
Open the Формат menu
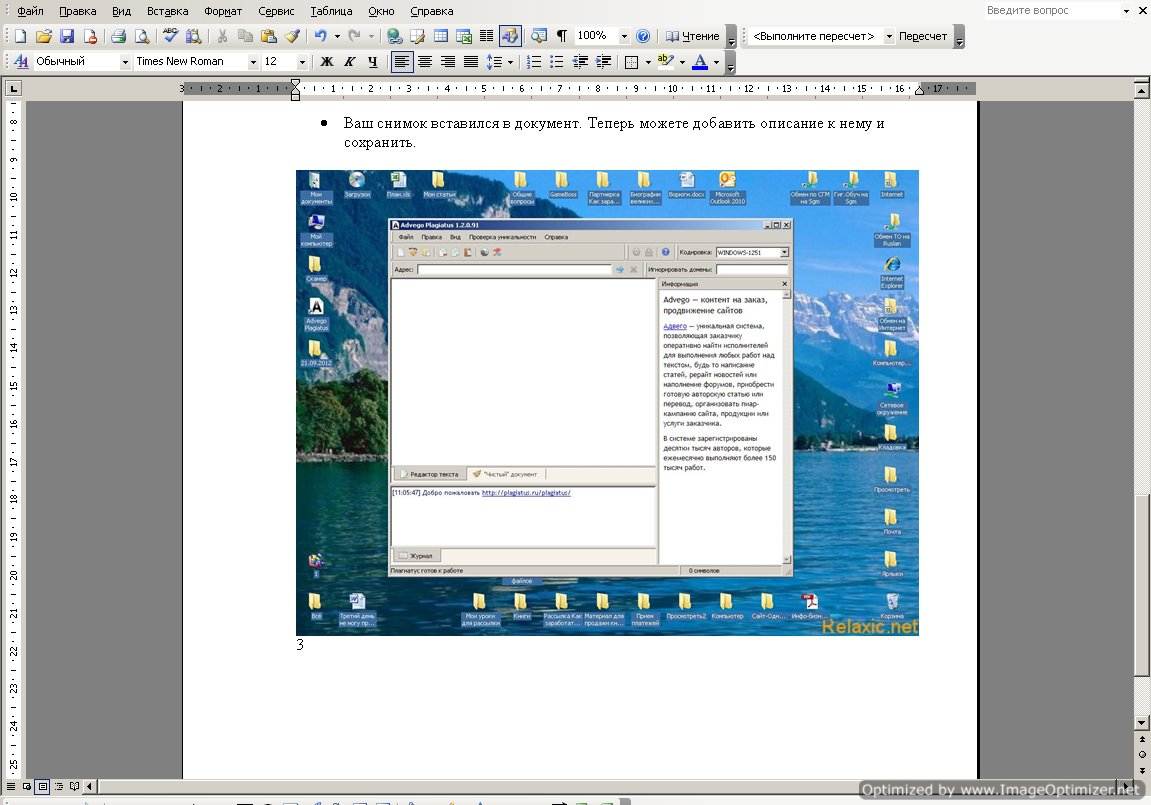223,11
